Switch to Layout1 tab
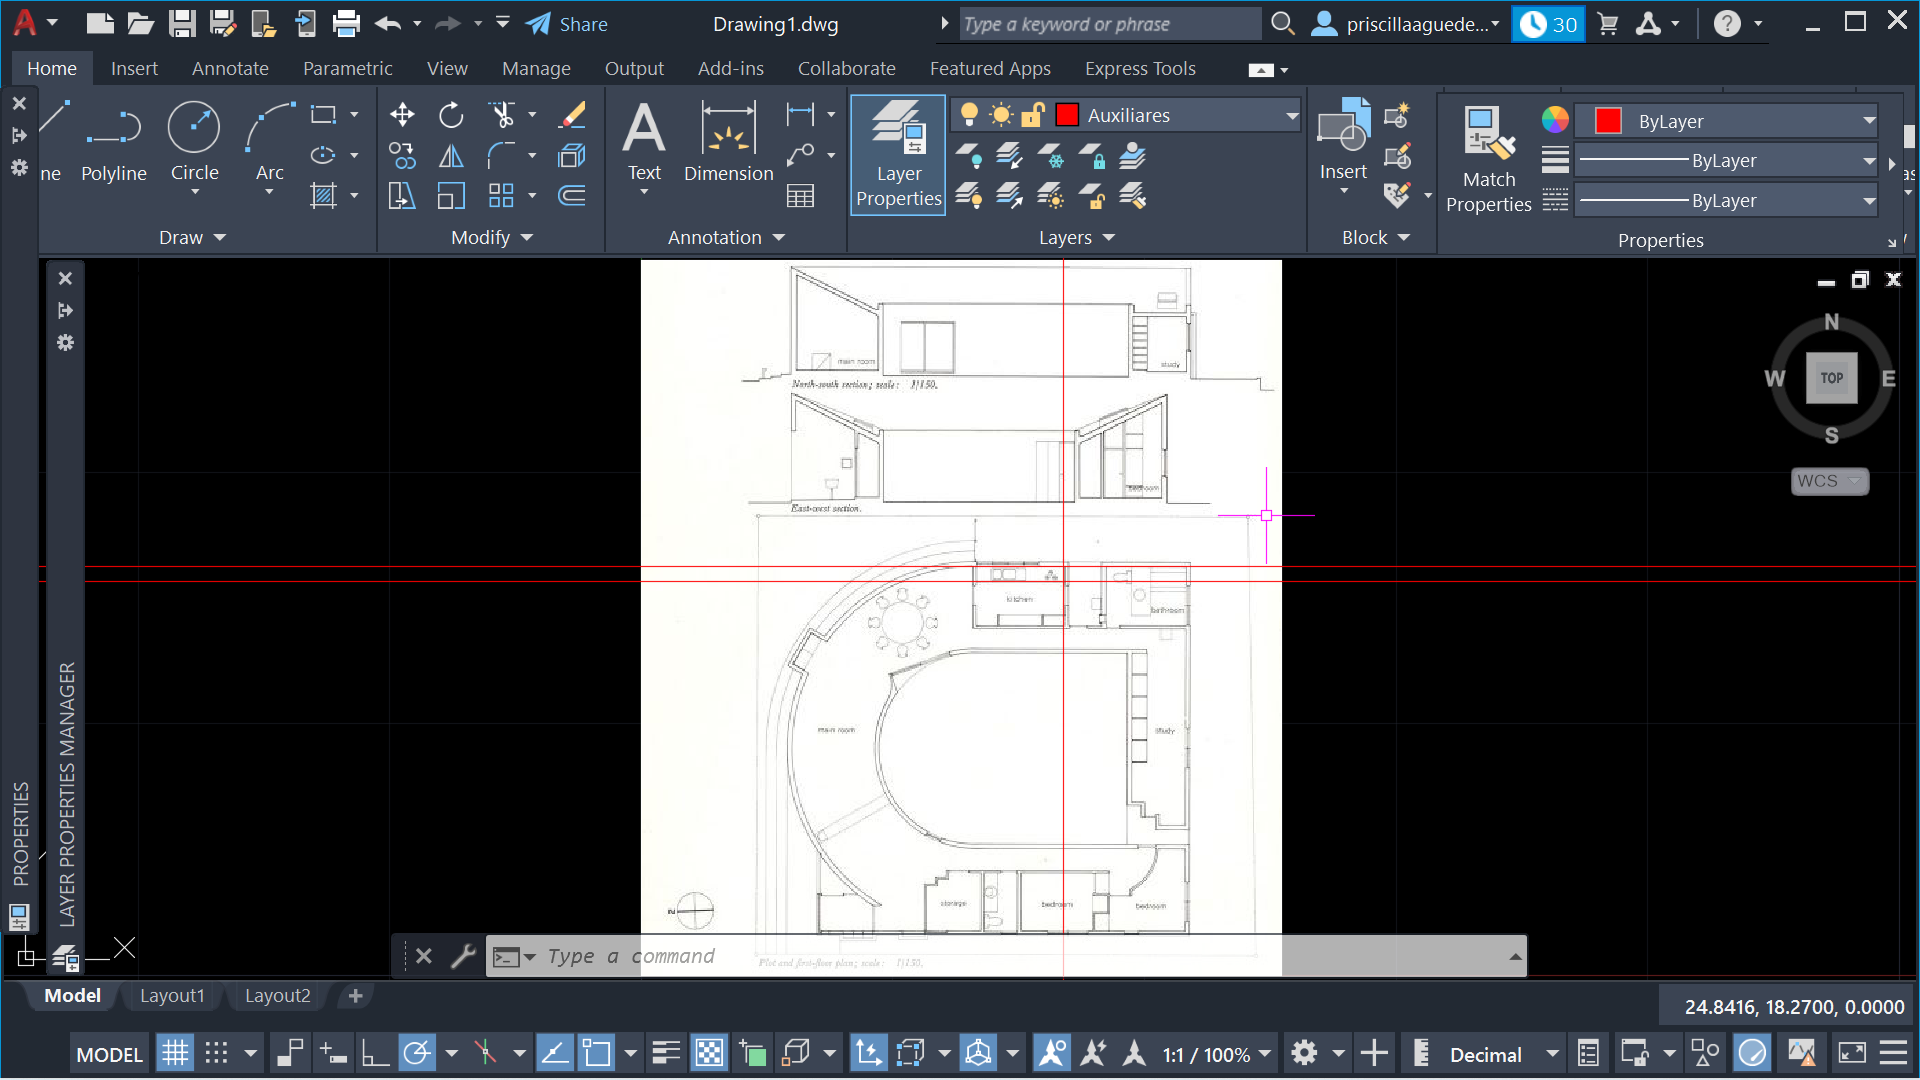 pyautogui.click(x=172, y=995)
